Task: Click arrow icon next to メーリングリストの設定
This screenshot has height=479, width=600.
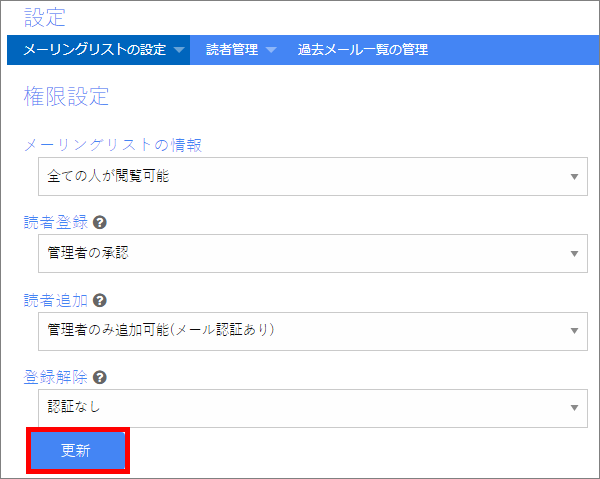Action: click(179, 50)
